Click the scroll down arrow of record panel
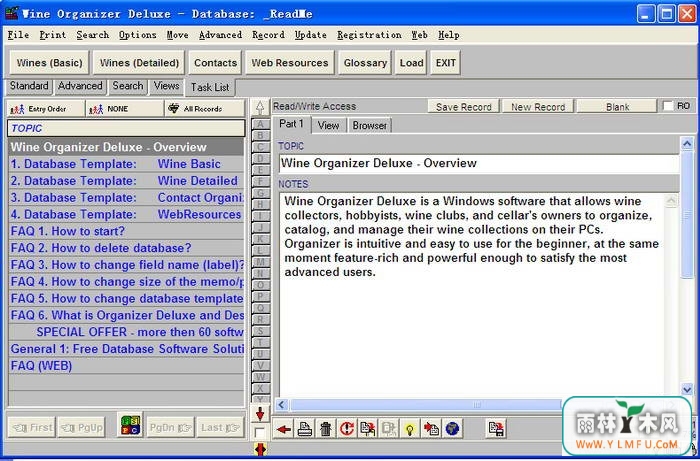700x461 pixels. (x=687, y=390)
